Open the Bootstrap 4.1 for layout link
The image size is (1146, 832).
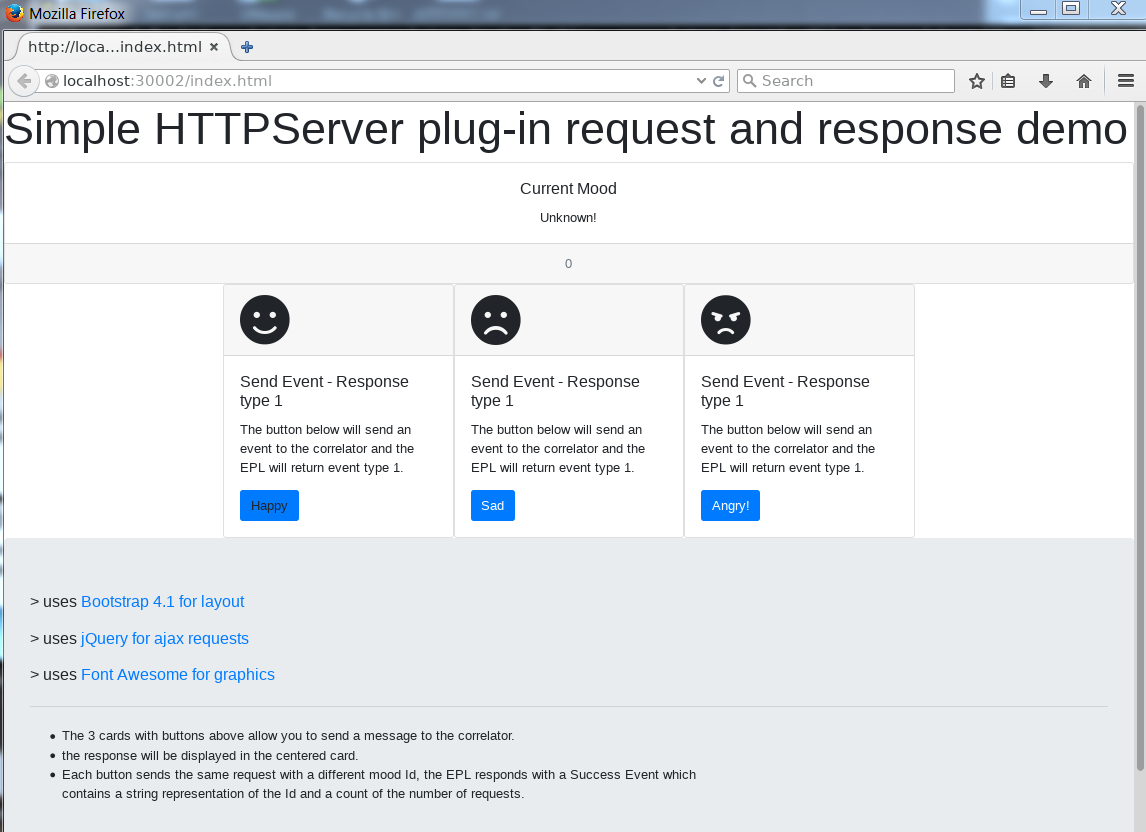pos(162,602)
